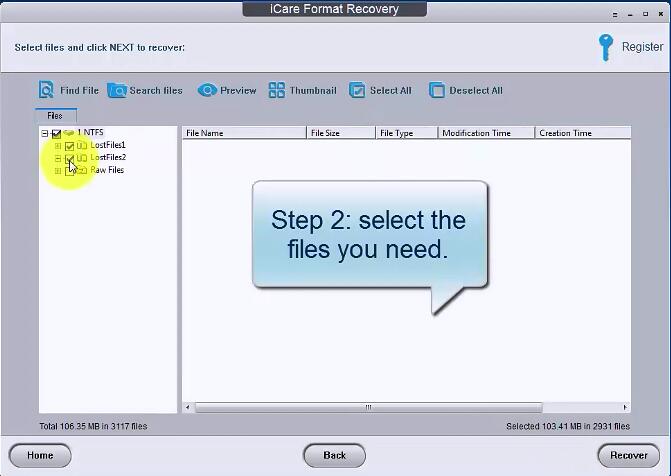
Task: Click the scrollbar right arrow
Action: [625, 407]
